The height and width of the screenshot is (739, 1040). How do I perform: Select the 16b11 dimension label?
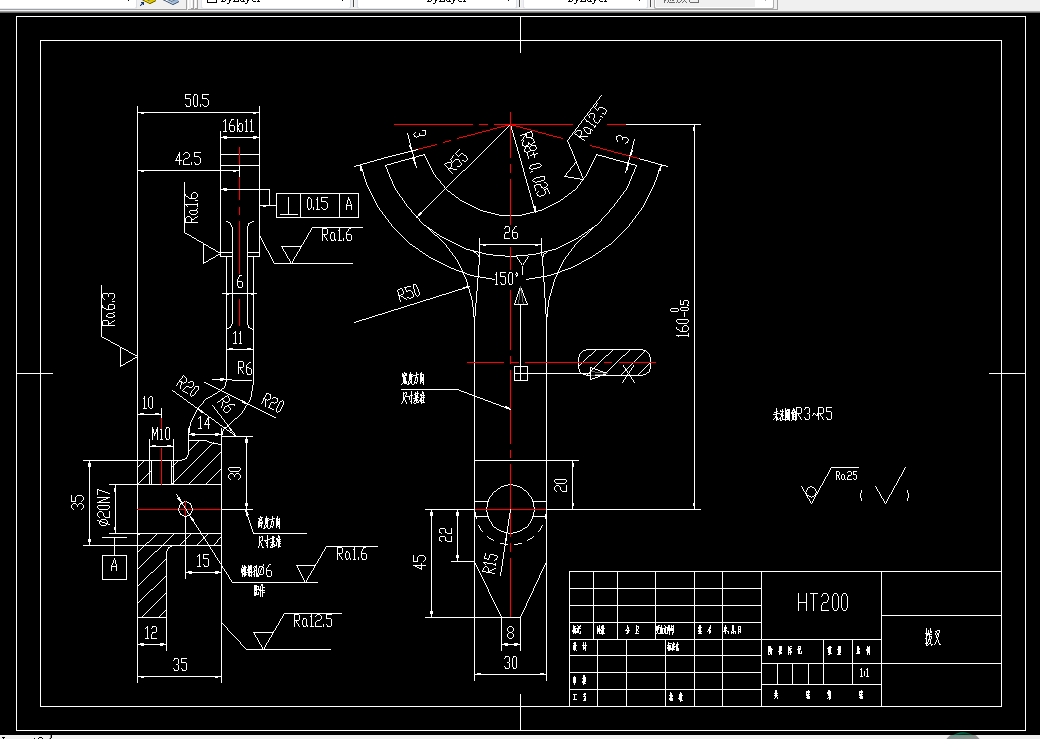238,126
